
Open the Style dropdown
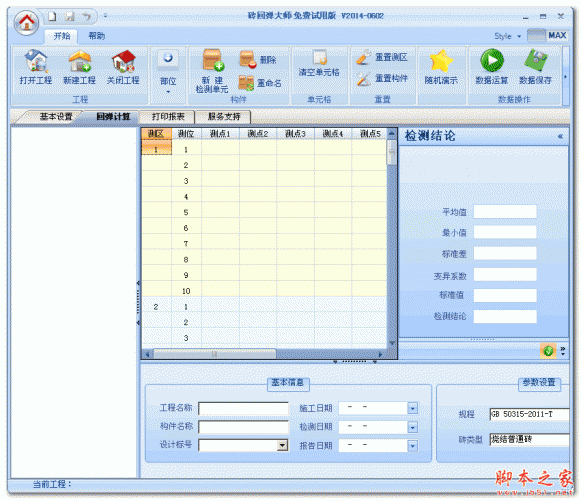508,36
